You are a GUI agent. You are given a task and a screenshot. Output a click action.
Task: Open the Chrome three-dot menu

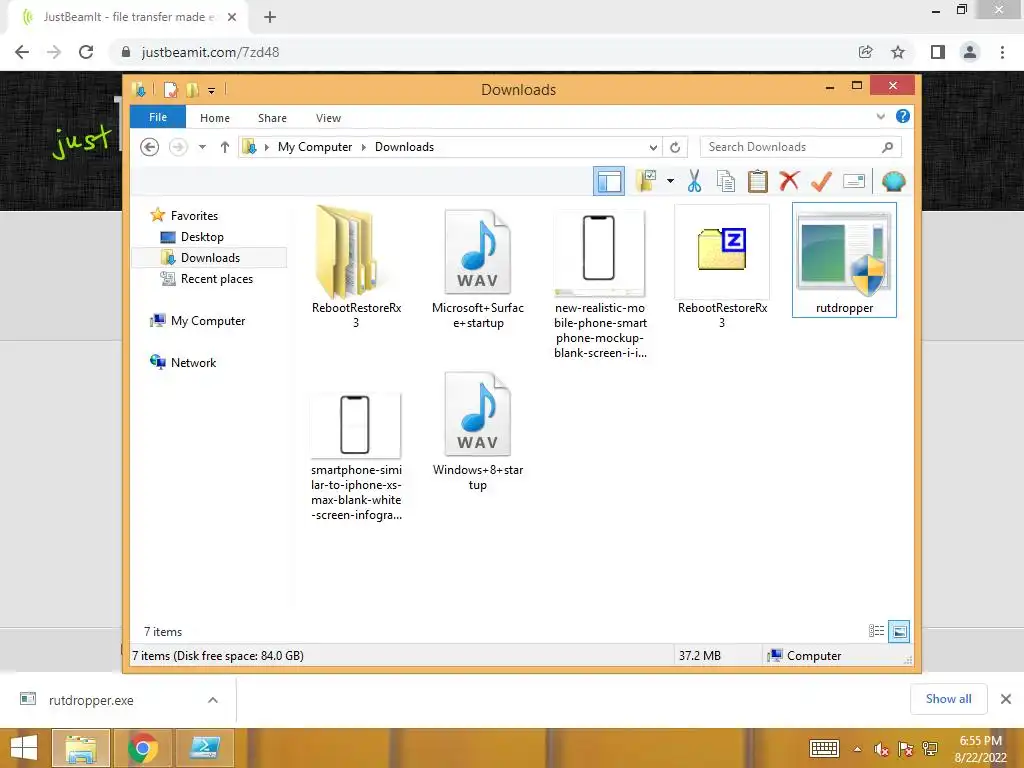coord(1002,52)
